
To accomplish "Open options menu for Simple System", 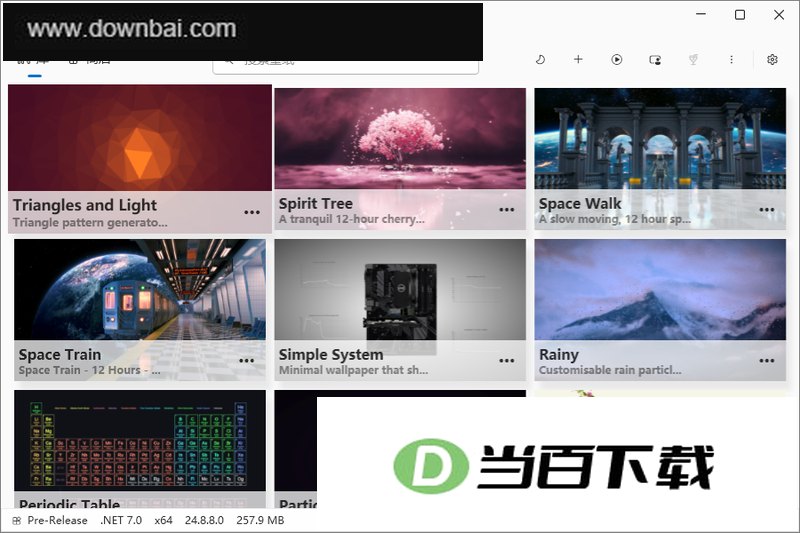I will point(507,361).
